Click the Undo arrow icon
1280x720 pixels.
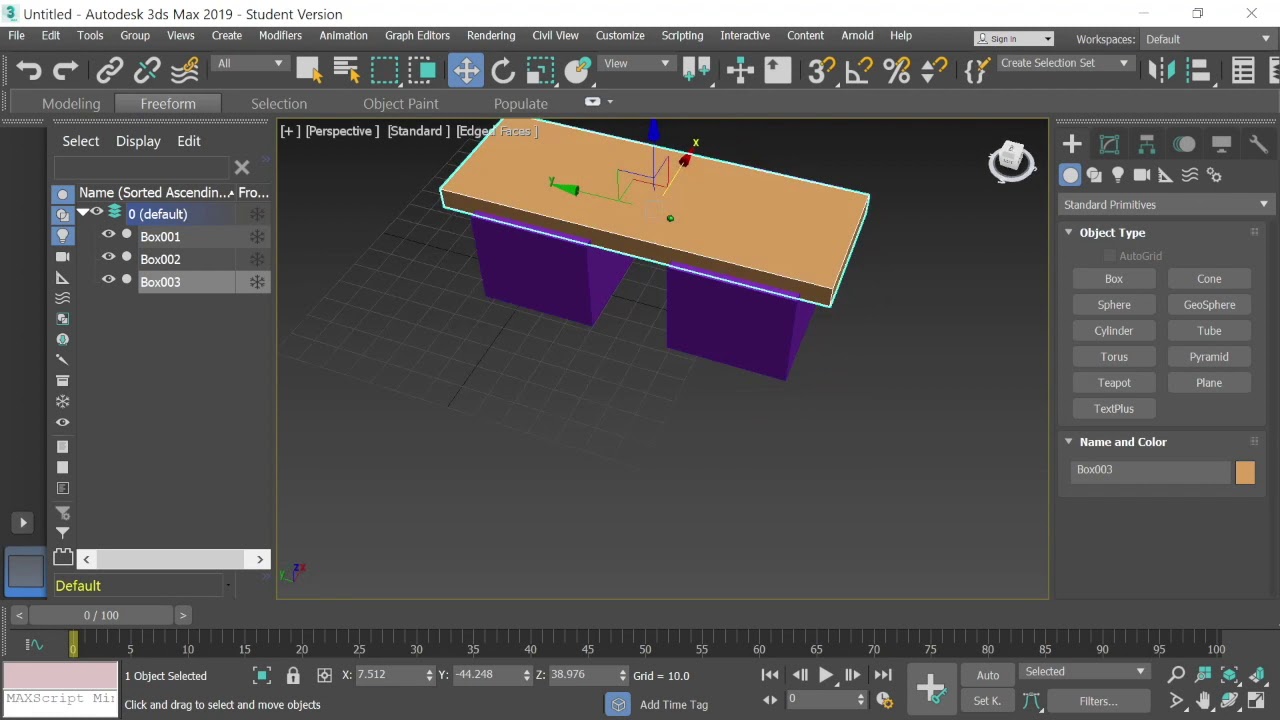tap(29, 70)
